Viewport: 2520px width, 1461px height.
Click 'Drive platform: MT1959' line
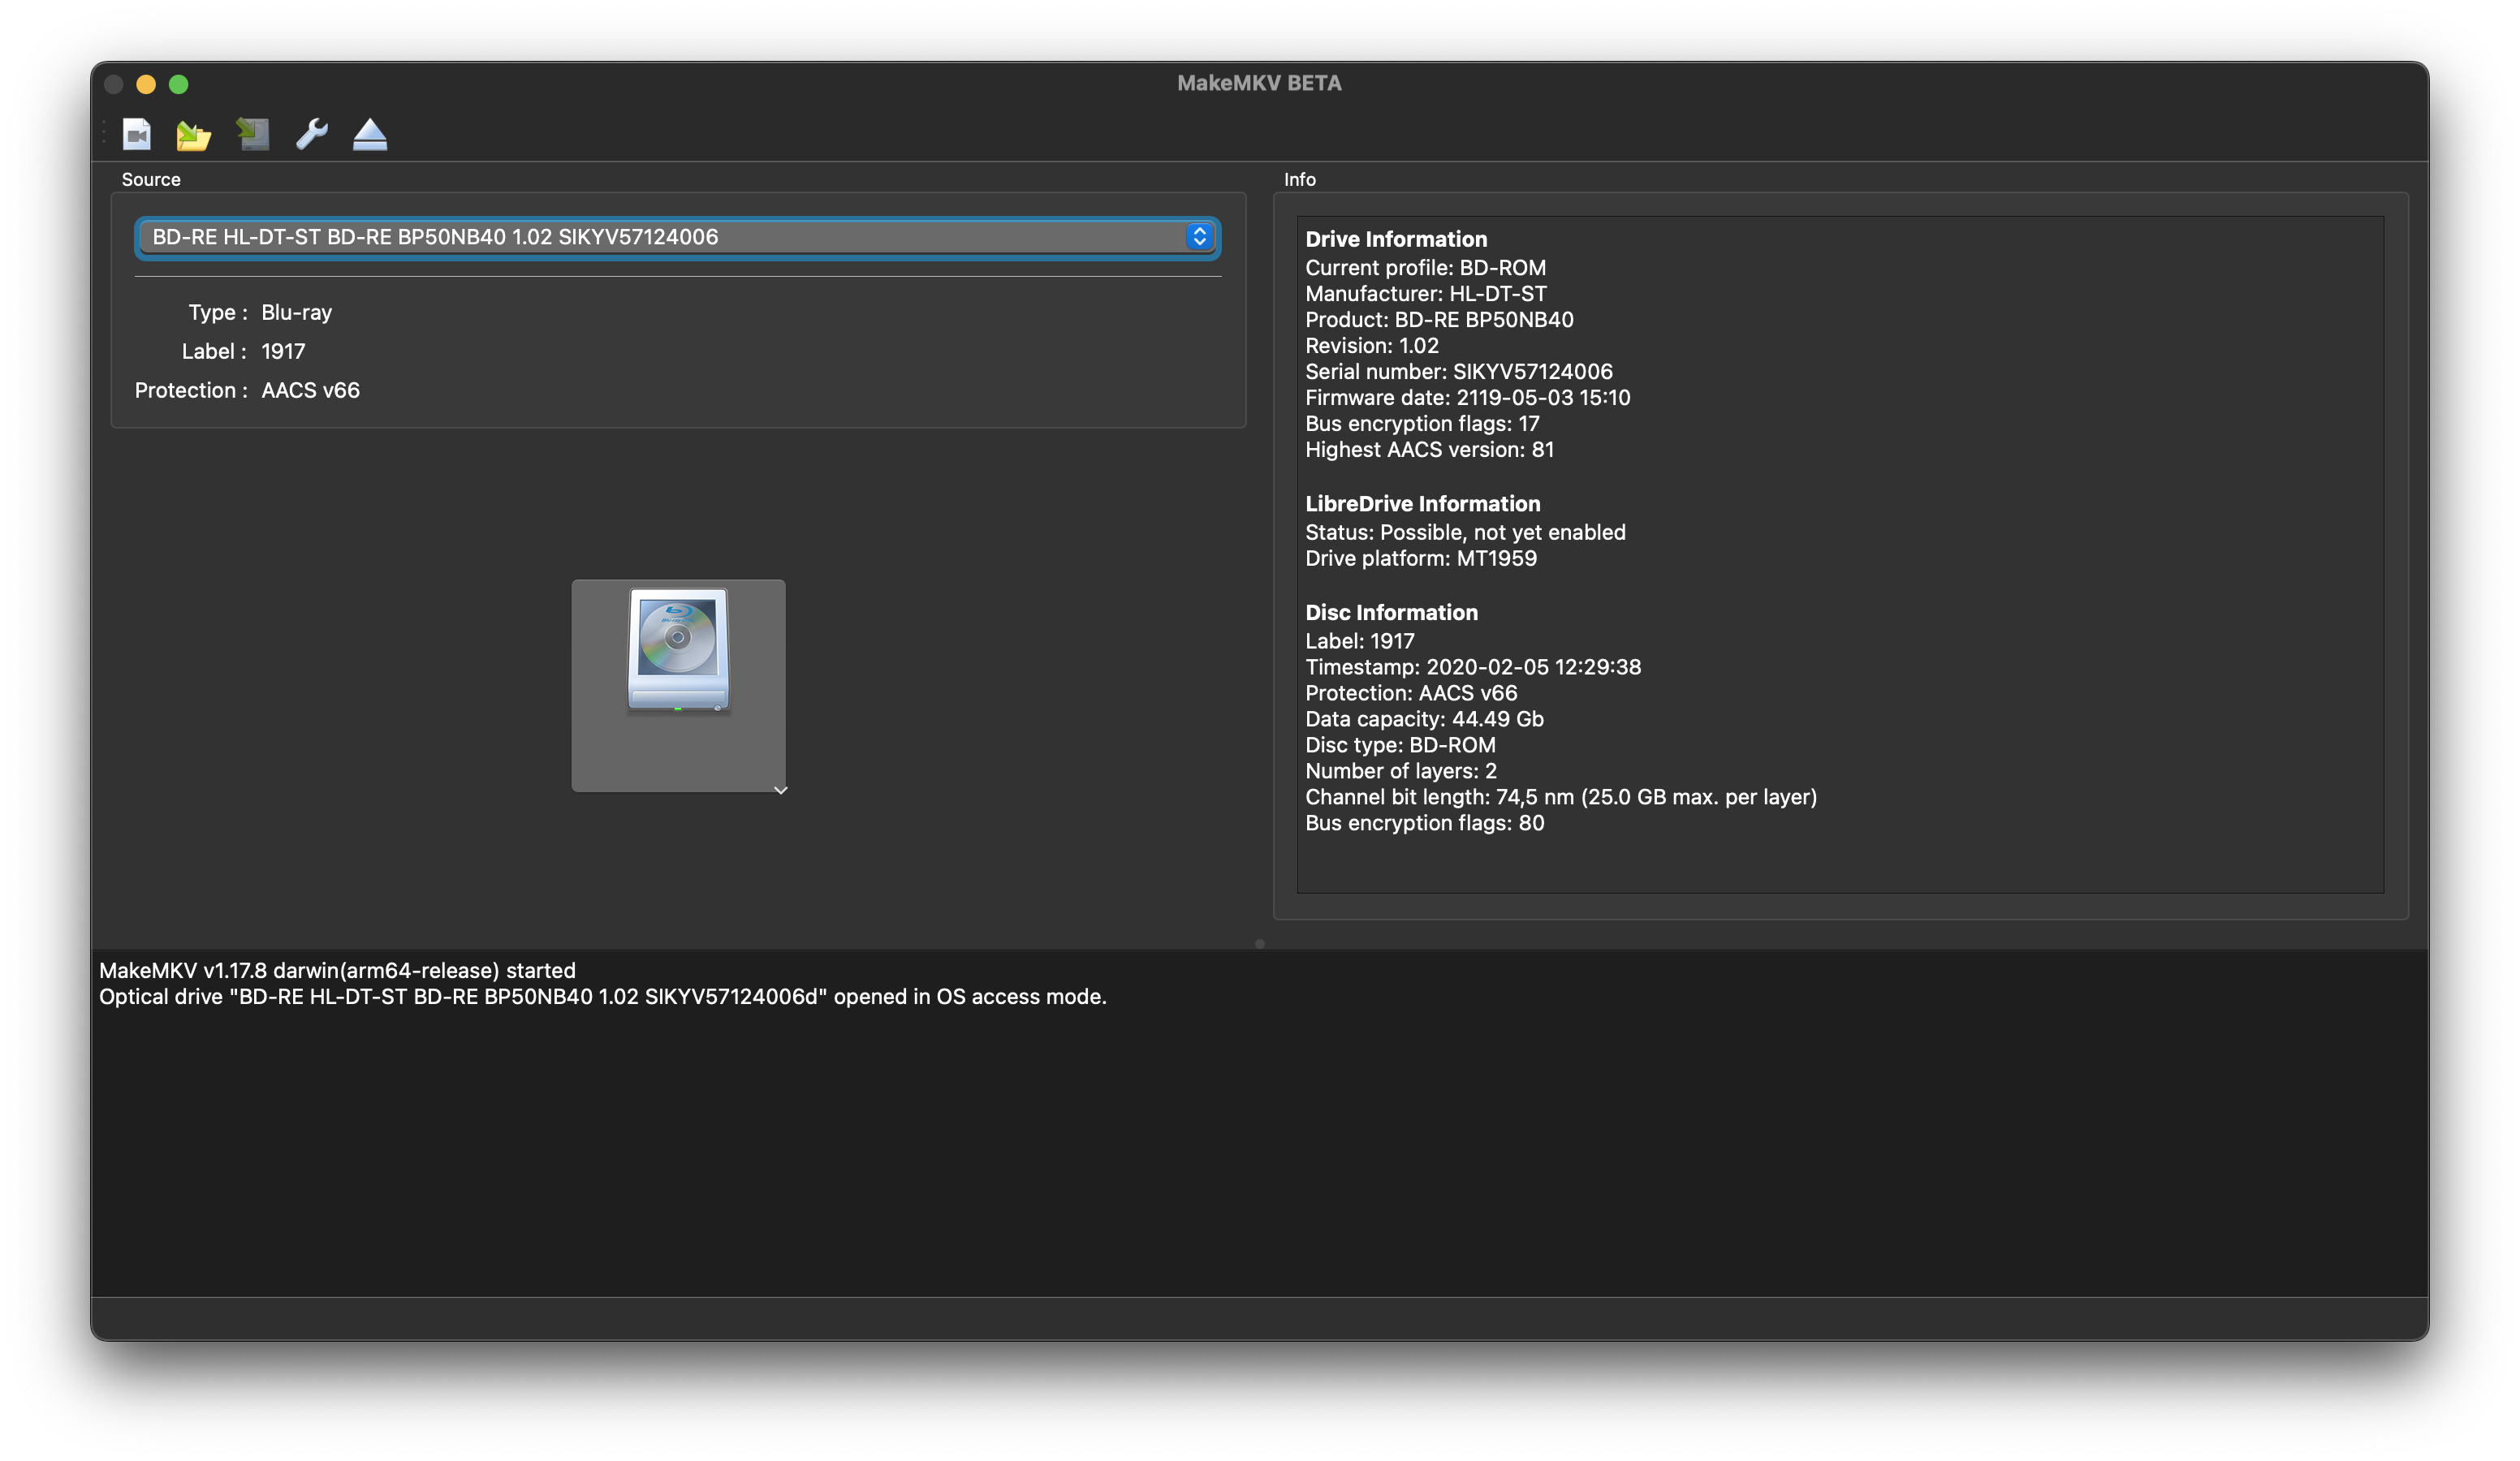click(x=1421, y=559)
